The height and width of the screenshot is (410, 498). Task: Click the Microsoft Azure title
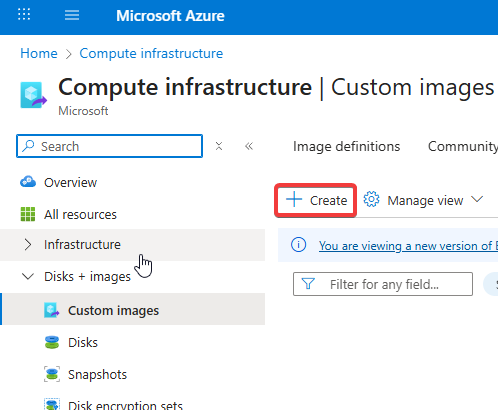coord(170,16)
